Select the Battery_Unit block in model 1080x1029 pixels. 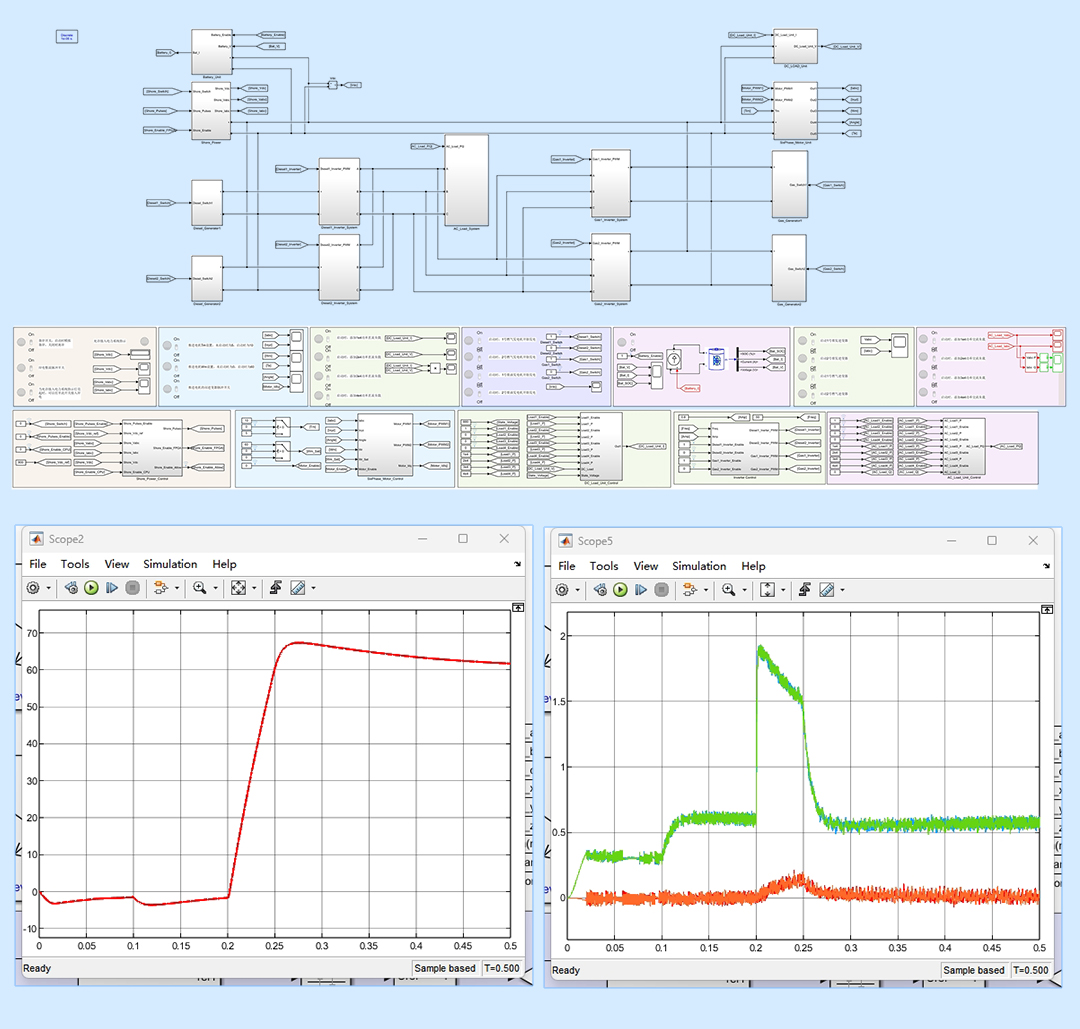click(x=211, y=52)
